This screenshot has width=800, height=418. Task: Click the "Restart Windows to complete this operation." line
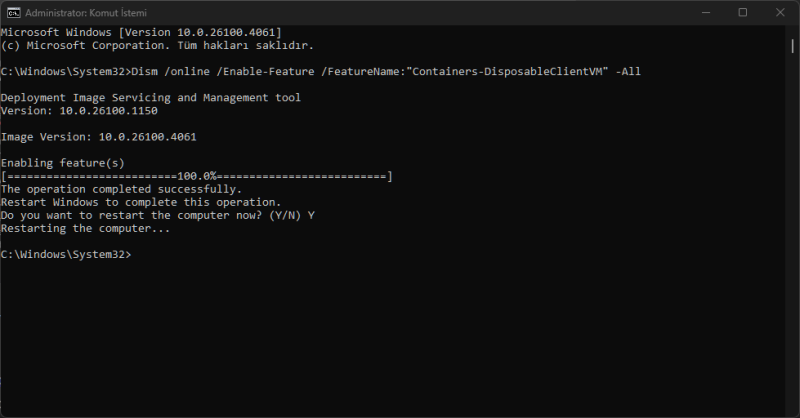138,202
